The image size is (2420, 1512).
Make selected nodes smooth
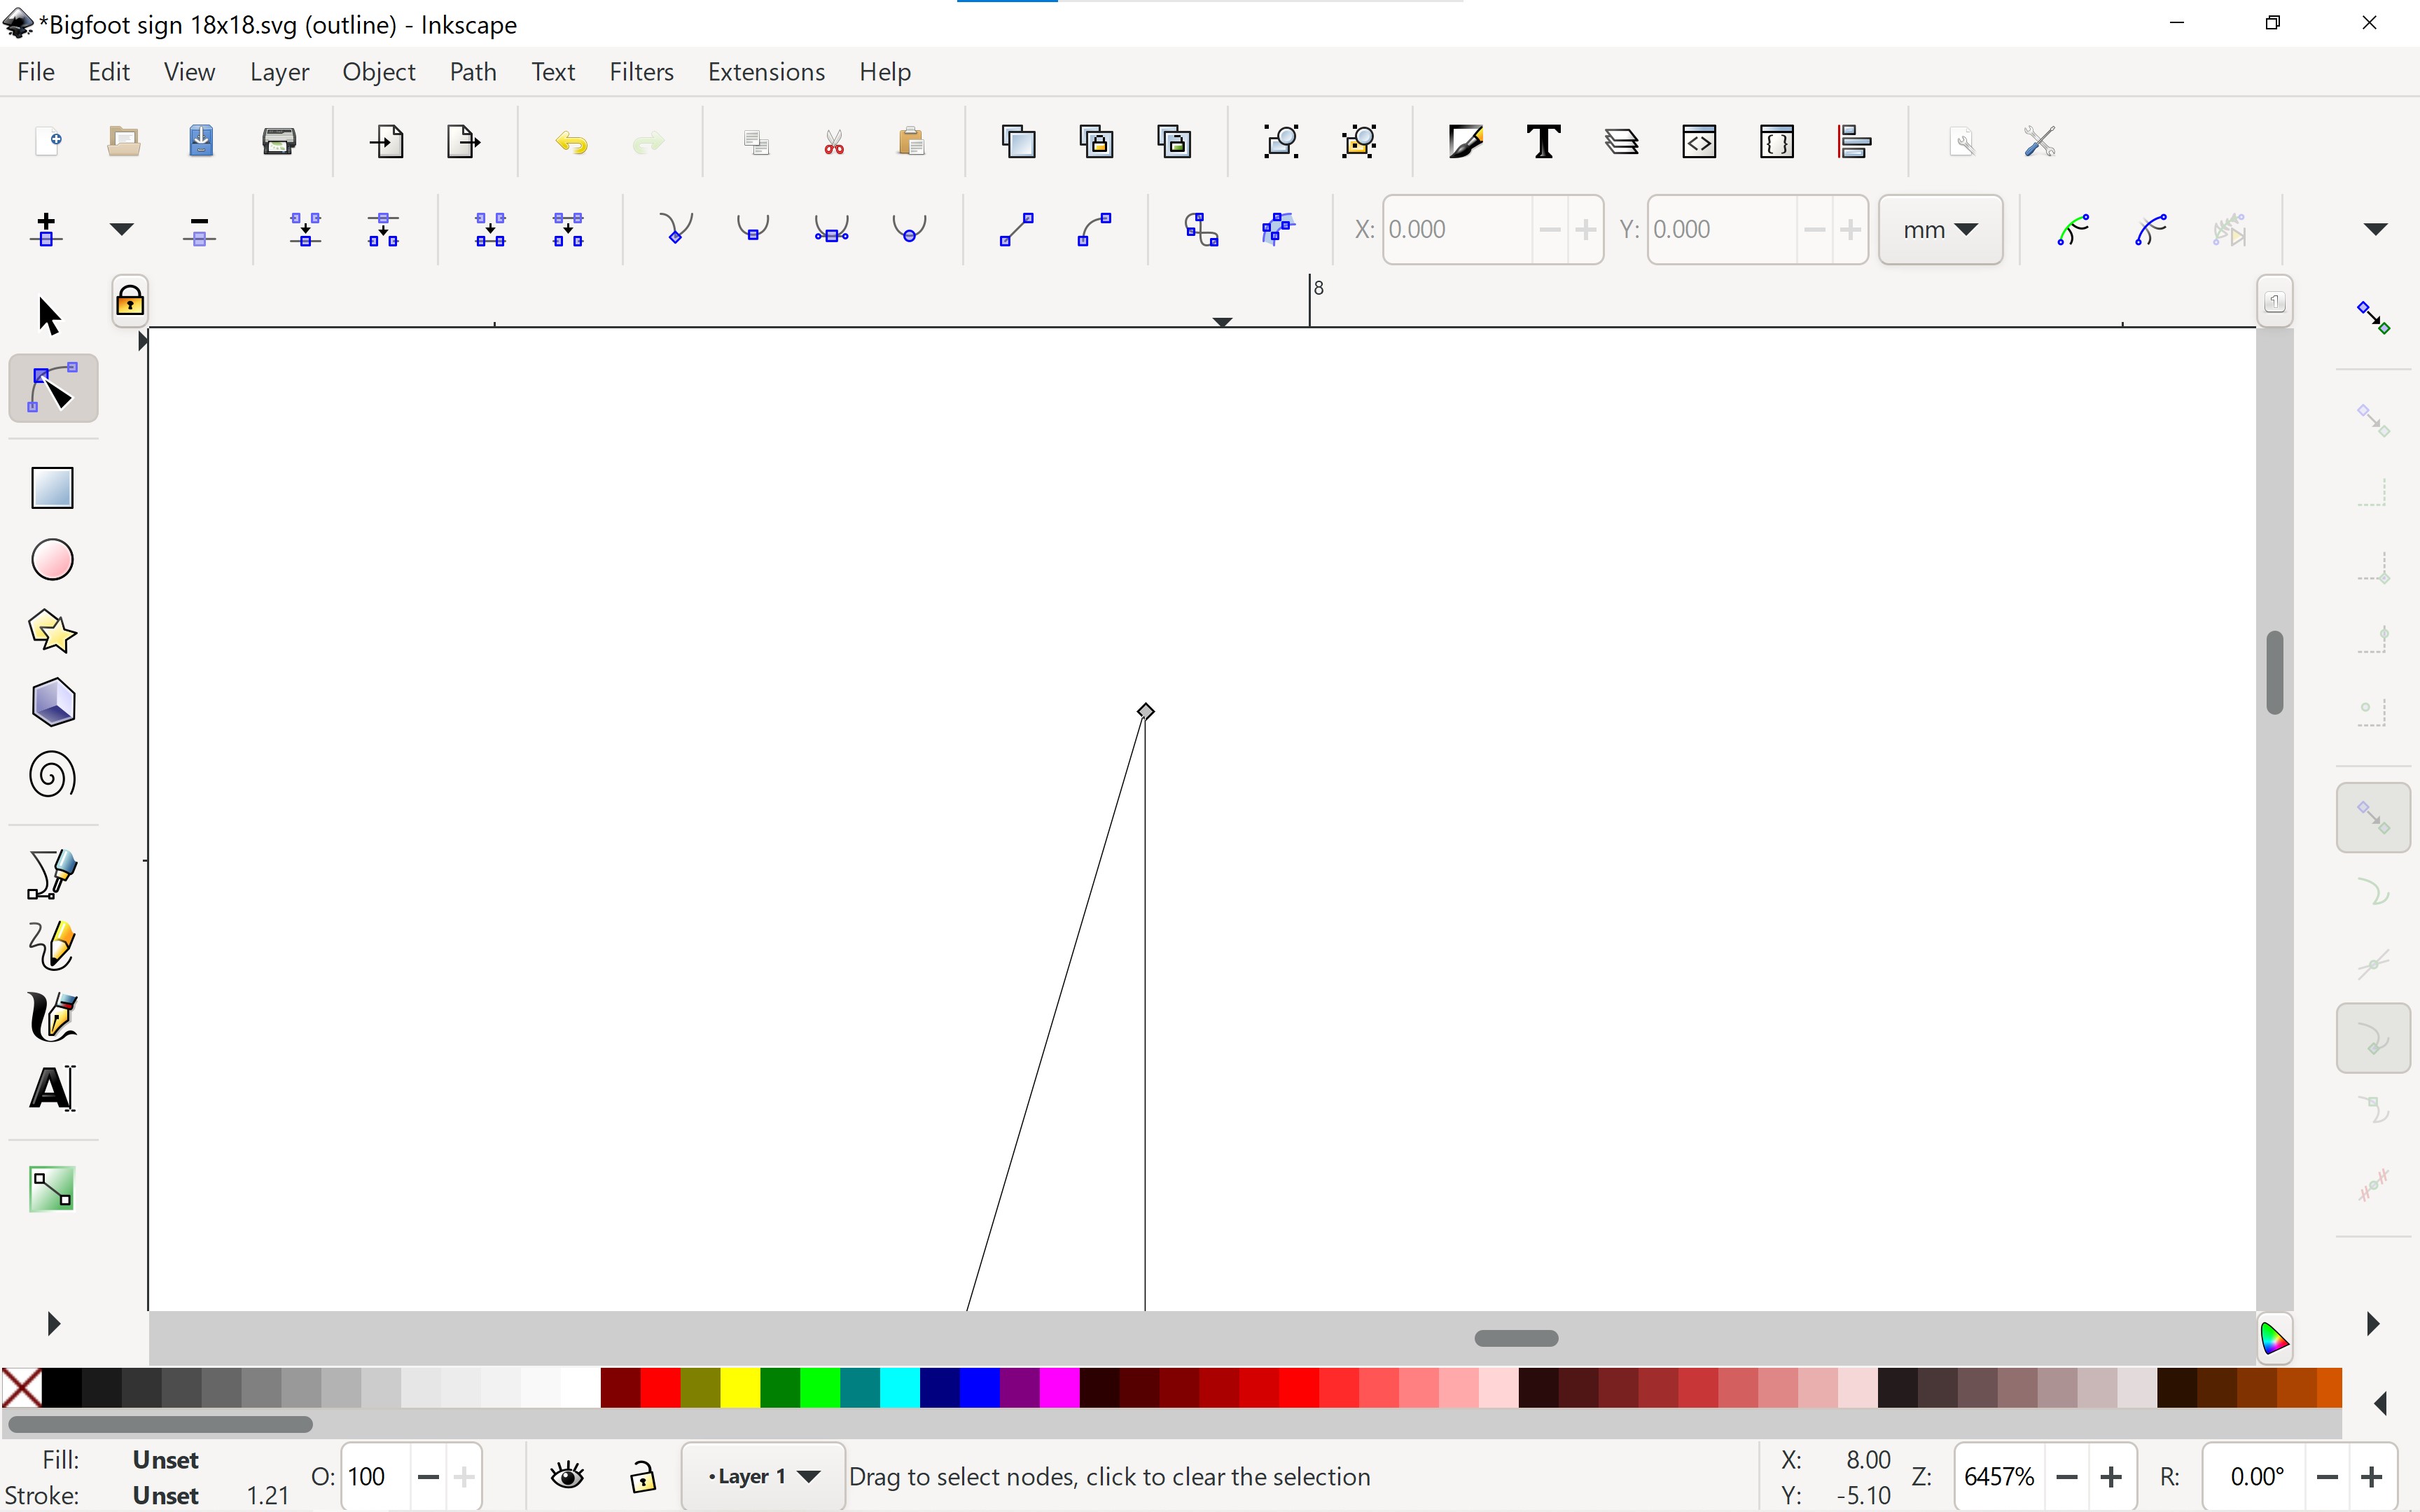pos(753,229)
